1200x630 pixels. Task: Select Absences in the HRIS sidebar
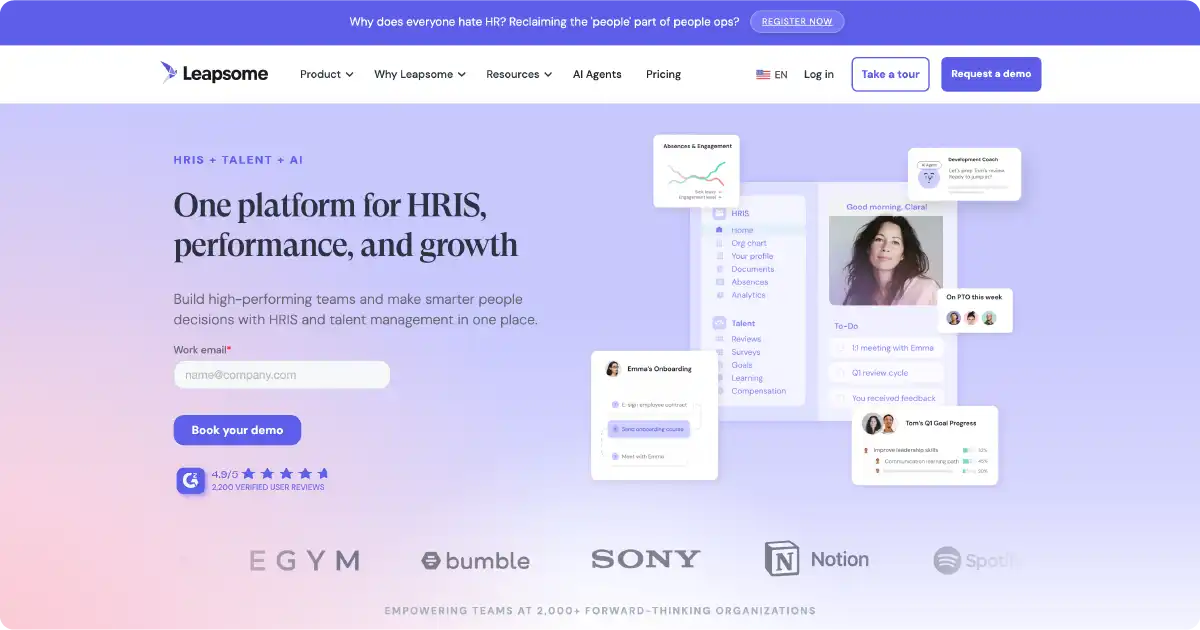point(750,282)
